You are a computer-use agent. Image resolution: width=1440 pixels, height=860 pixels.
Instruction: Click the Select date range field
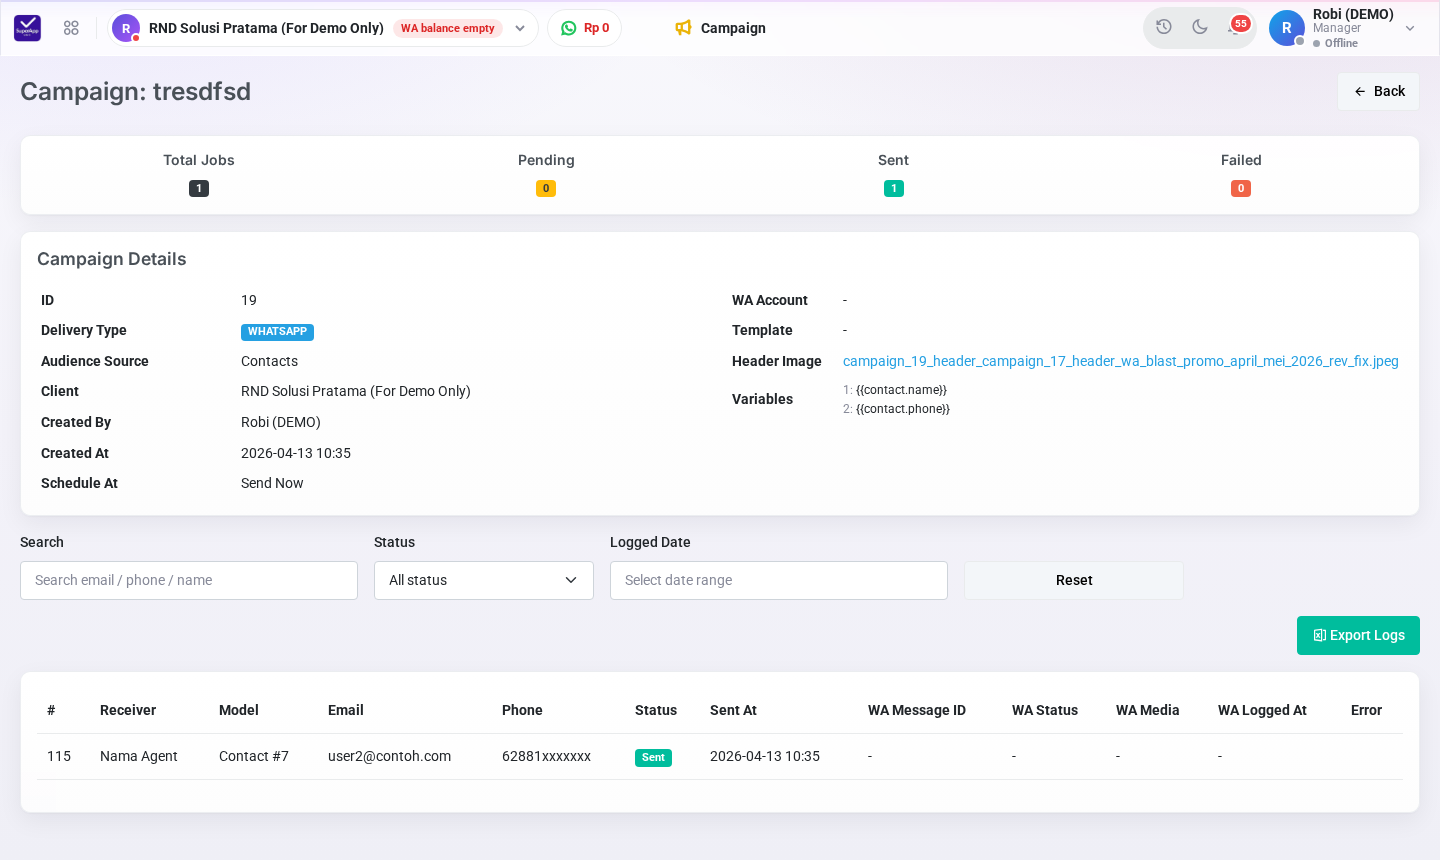pyautogui.click(x=779, y=580)
